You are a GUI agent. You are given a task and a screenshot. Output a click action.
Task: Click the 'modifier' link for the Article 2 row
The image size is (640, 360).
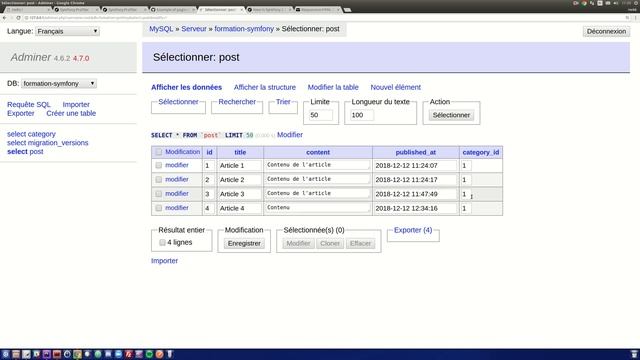click(177, 179)
